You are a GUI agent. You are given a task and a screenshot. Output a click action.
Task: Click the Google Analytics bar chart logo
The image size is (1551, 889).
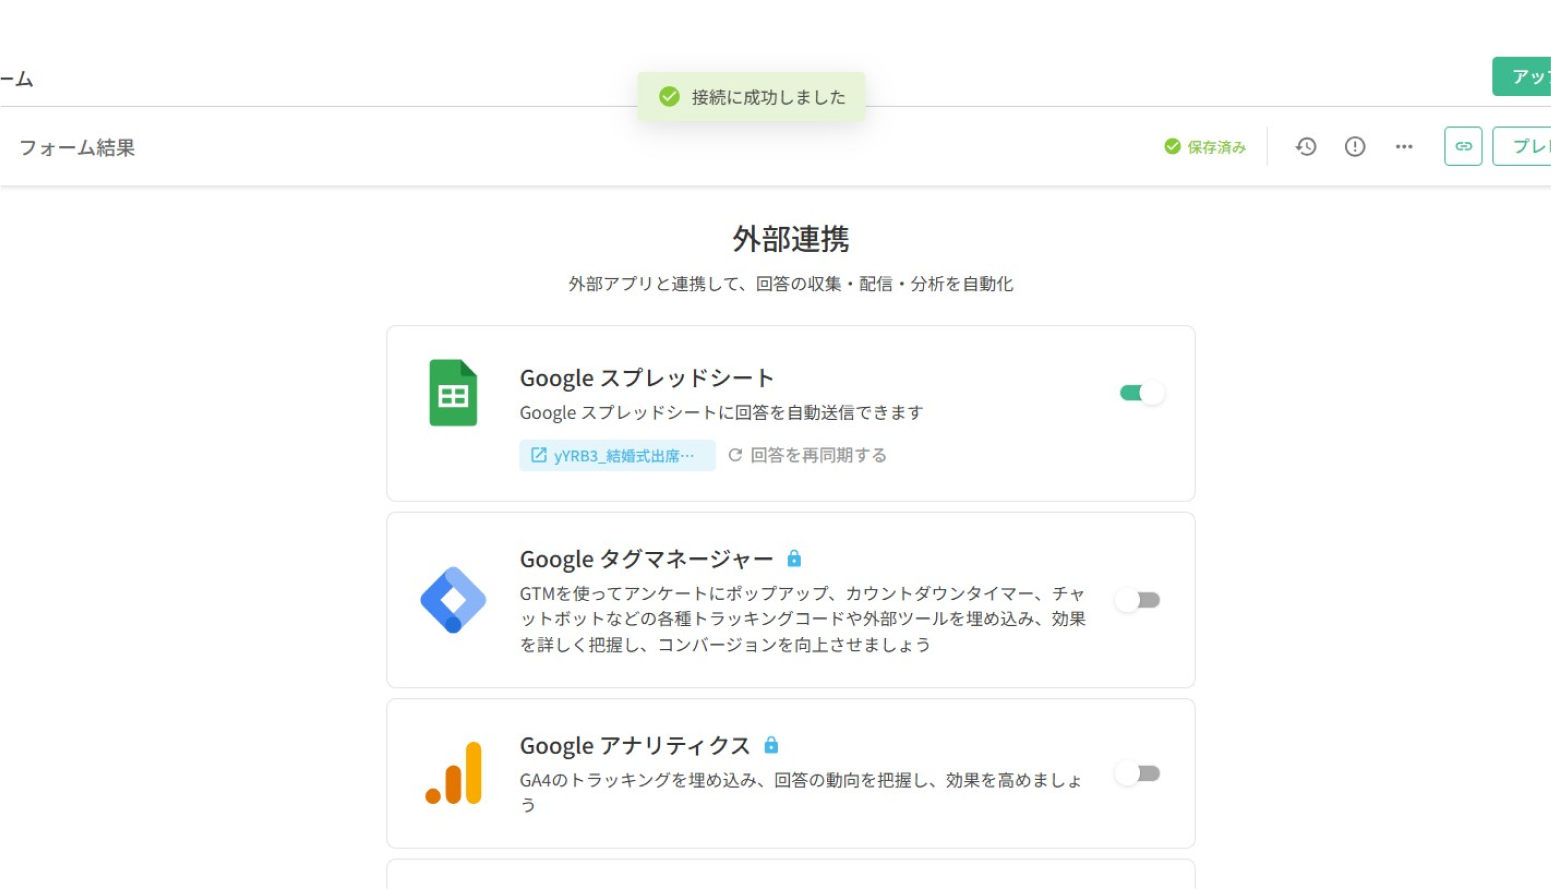pyautogui.click(x=454, y=773)
